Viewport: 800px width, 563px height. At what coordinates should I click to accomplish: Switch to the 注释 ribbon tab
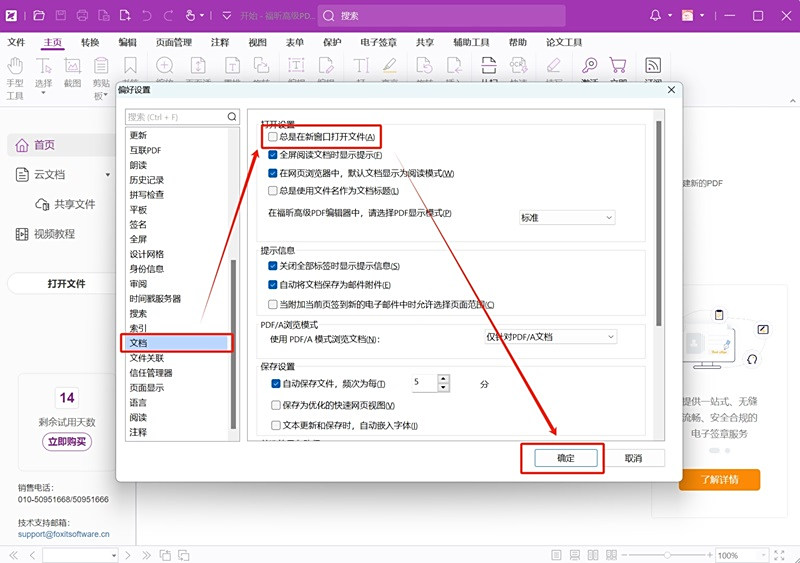220,43
